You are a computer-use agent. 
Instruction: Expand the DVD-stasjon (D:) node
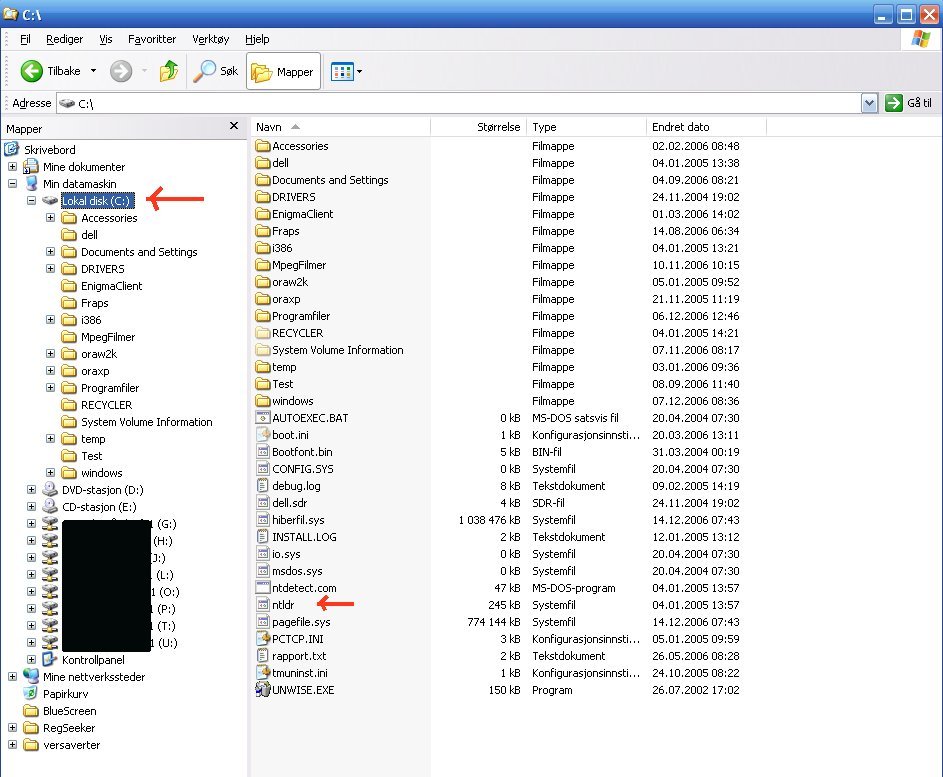(x=32, y=490)
